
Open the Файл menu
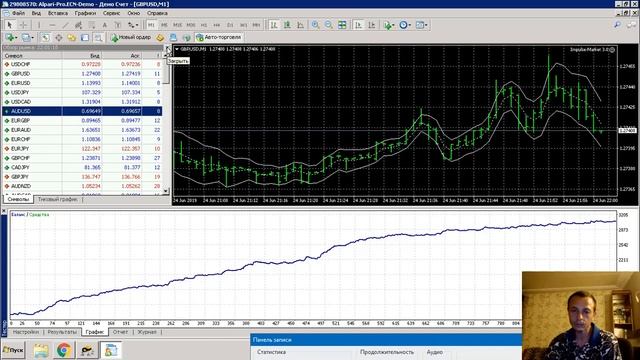point(18,13)
